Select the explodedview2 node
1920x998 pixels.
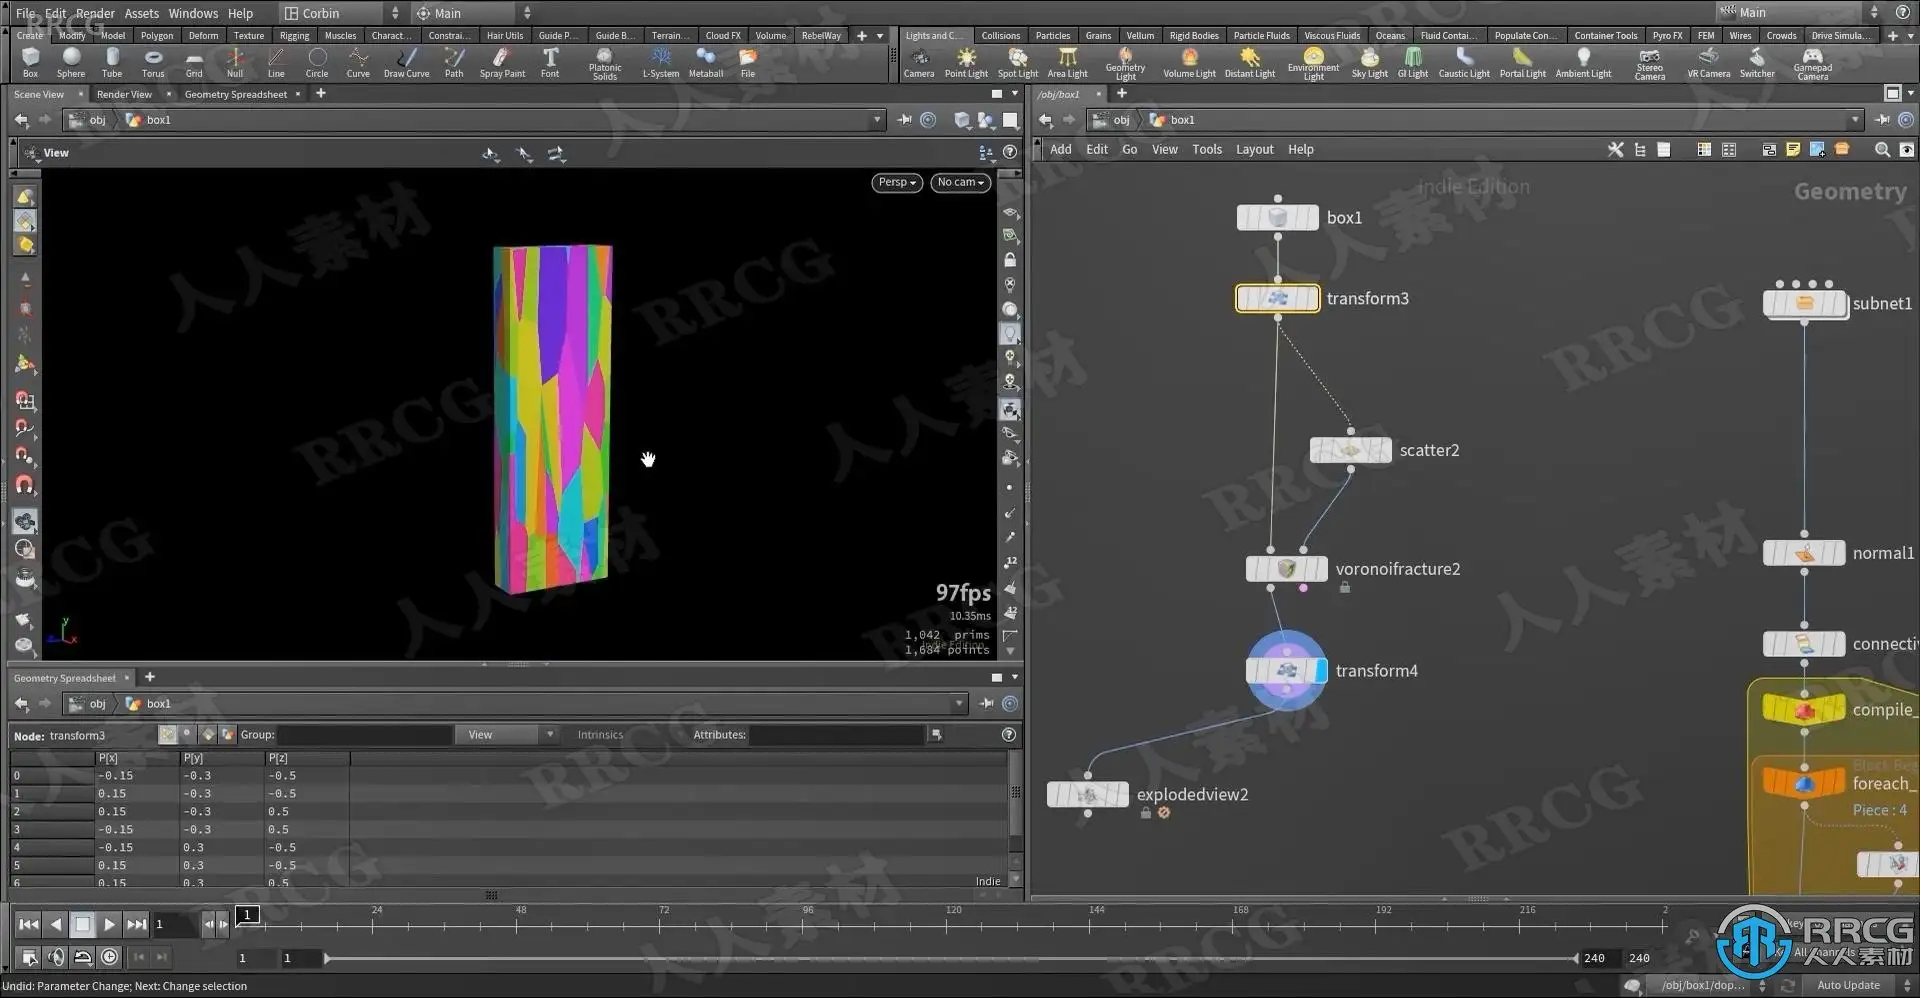(1088, 795)
